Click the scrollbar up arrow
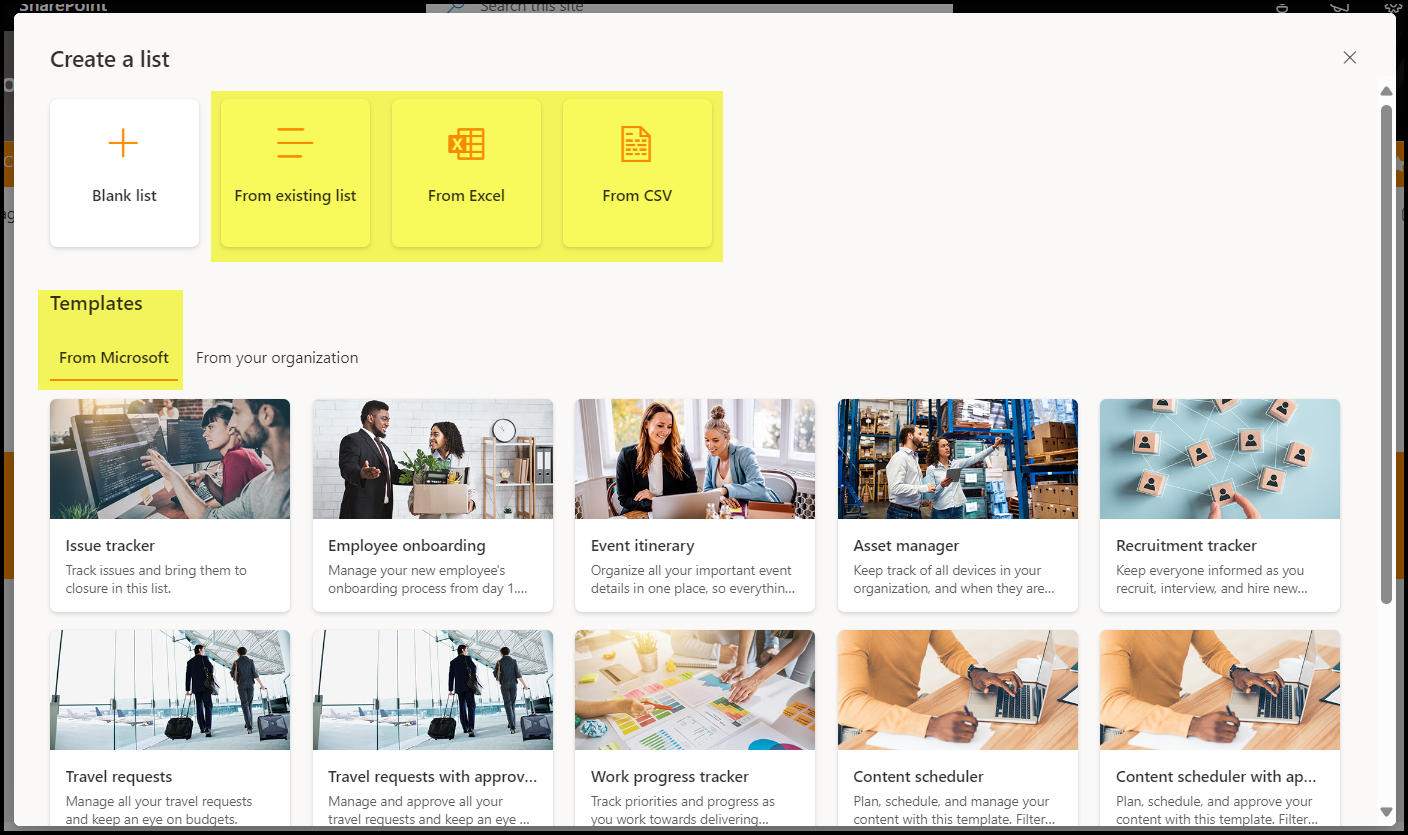Viewport: 1408px width, 835px height. coord(1386,92)
